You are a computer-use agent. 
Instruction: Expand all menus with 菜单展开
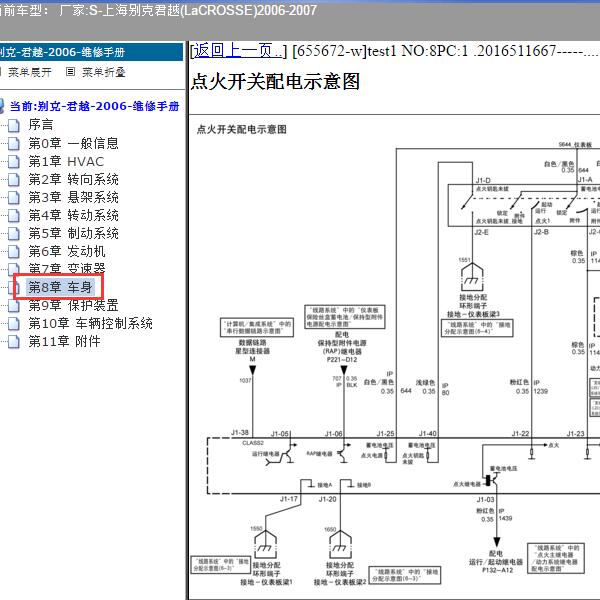(x=29, y=72)
